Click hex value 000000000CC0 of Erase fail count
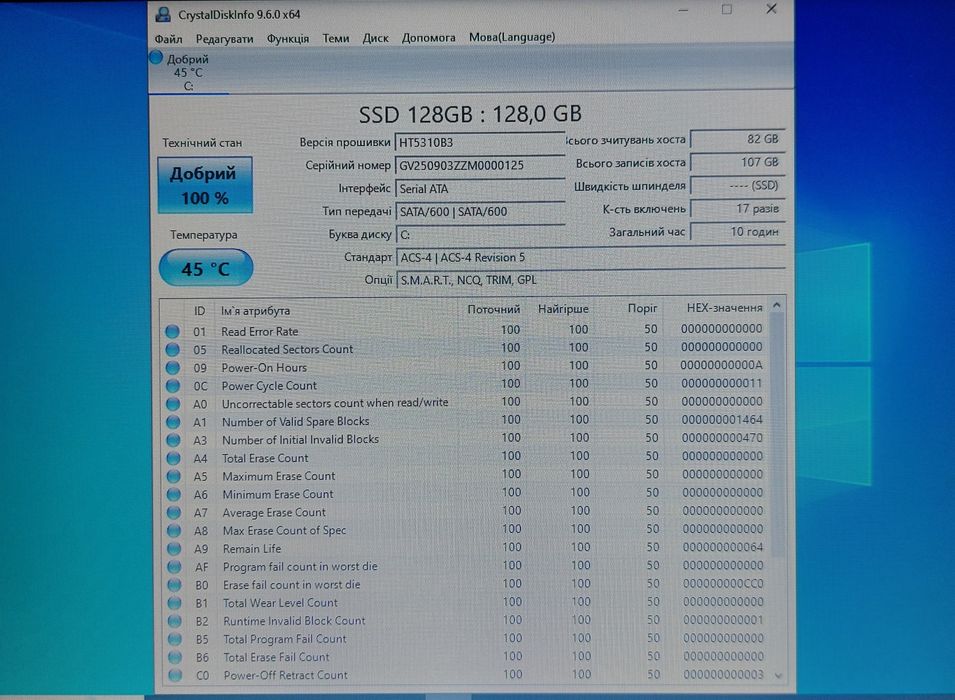Image resolution: width=955 pixels, height=700 pixels. (722, 583)
